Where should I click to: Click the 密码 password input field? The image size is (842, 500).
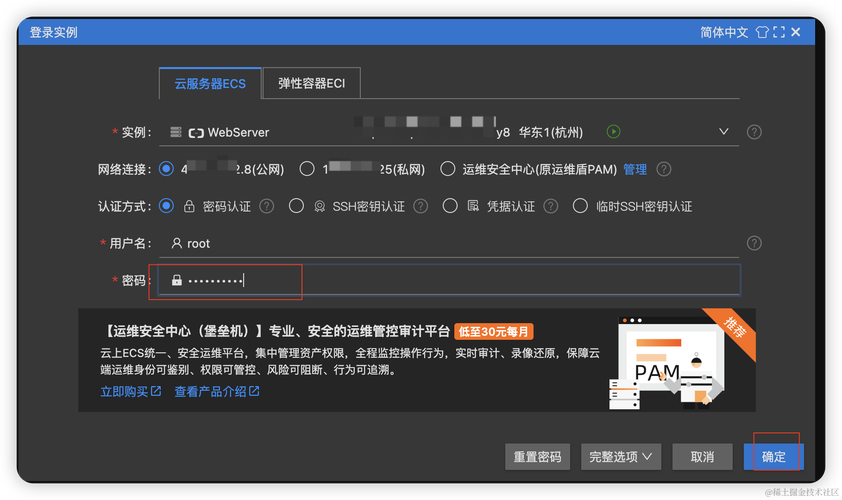coord(449,280)
